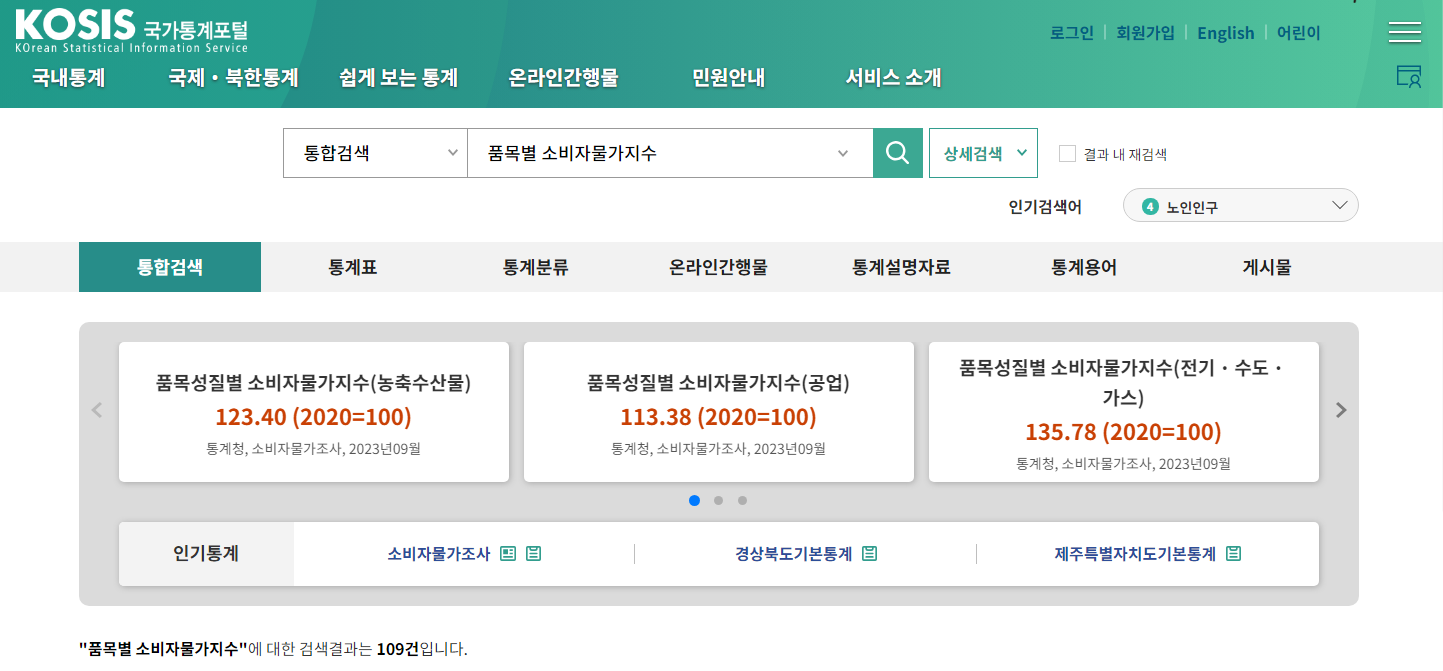The width and height of the screenshot is (1443, 671).
Task: Switch to the English site link
Action: (x=1226, y=33)
